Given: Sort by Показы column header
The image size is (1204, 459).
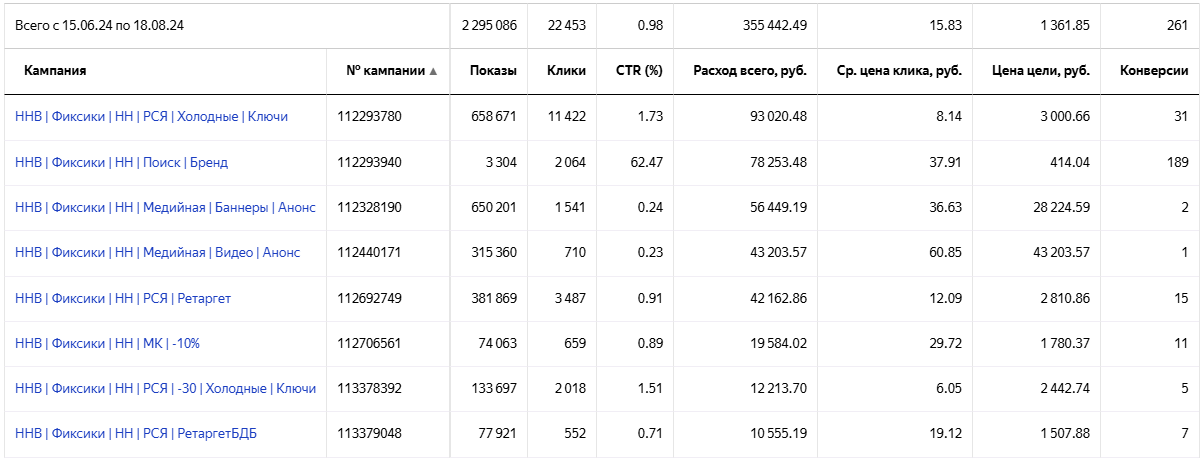Looking at the screenshot, I should [494, 72].
